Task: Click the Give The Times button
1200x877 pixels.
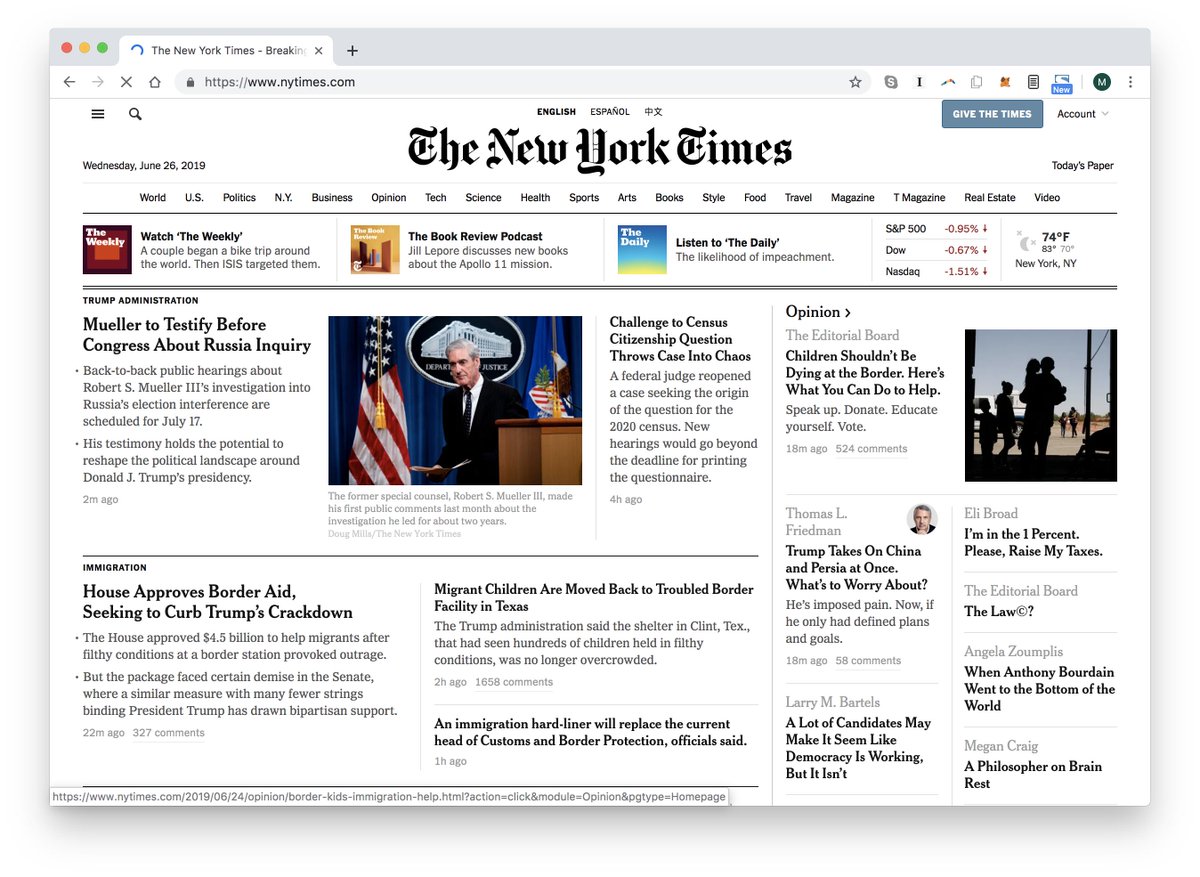Action: (x=991, y=114)
